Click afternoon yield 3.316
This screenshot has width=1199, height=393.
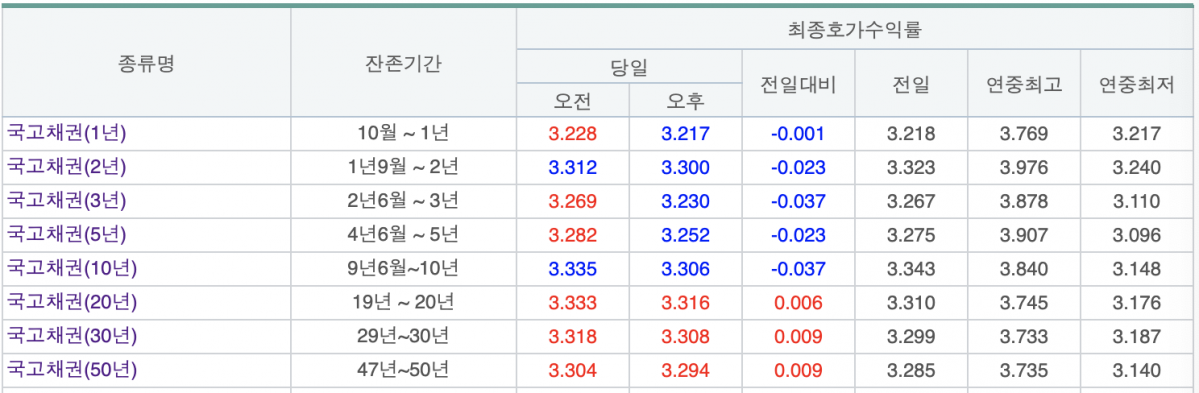click(686, 302)
